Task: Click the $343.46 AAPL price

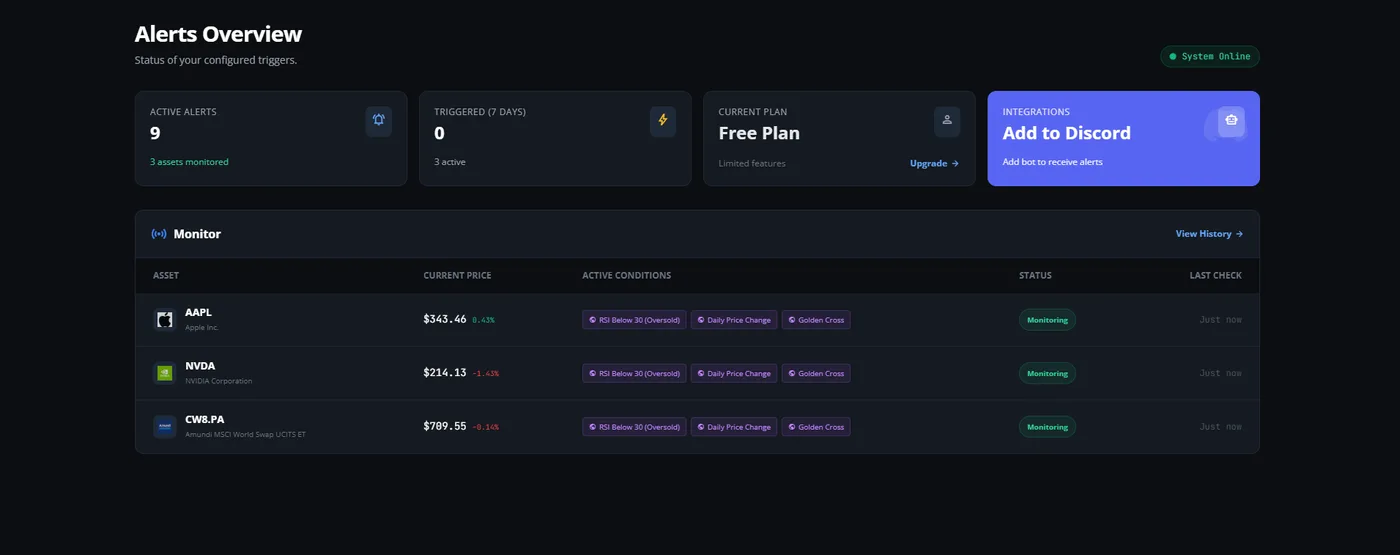Action: 445,319
